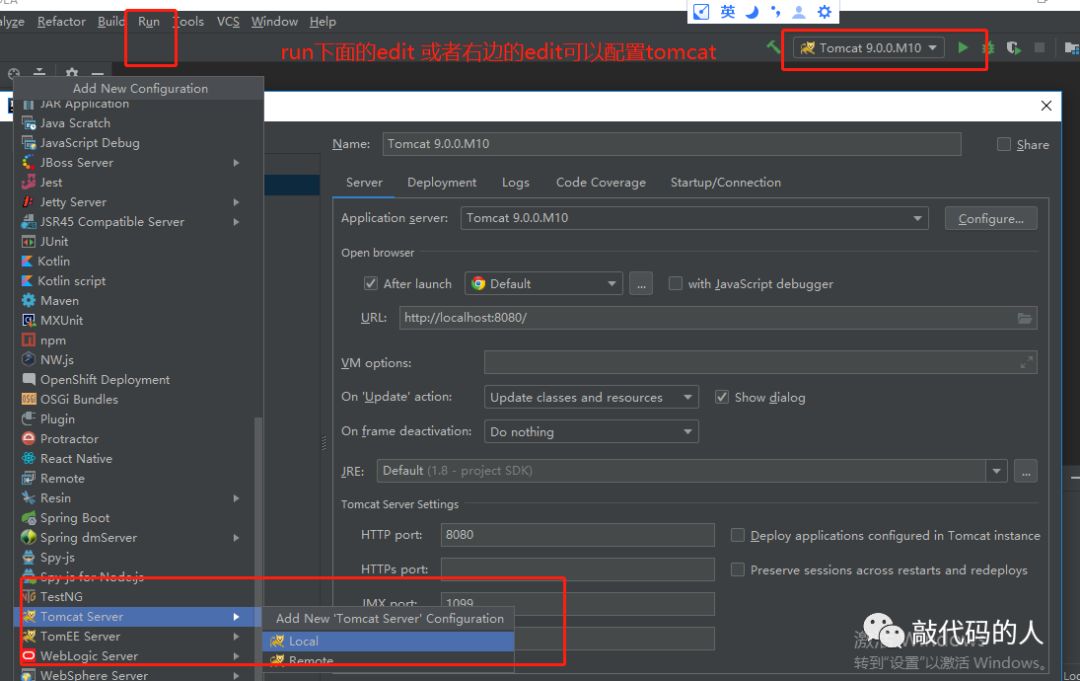1080x681 pixels.
Task: Open the Refactor menu
Action: click(x=61, y=21)
